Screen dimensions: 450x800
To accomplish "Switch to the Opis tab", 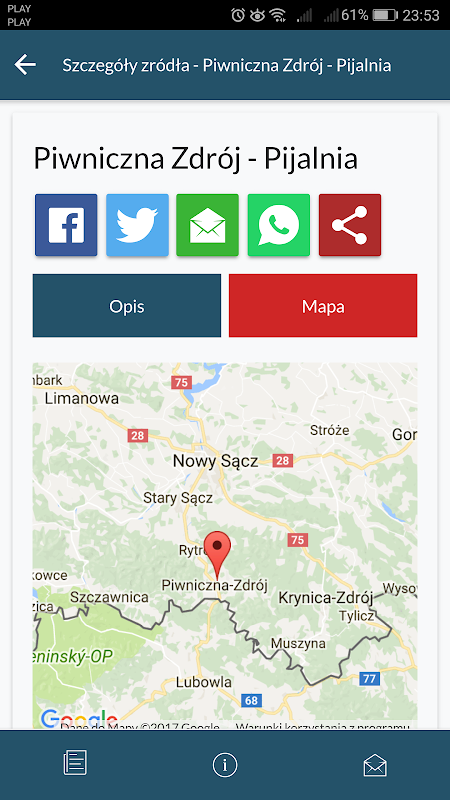I will click(x=127, y=306).
